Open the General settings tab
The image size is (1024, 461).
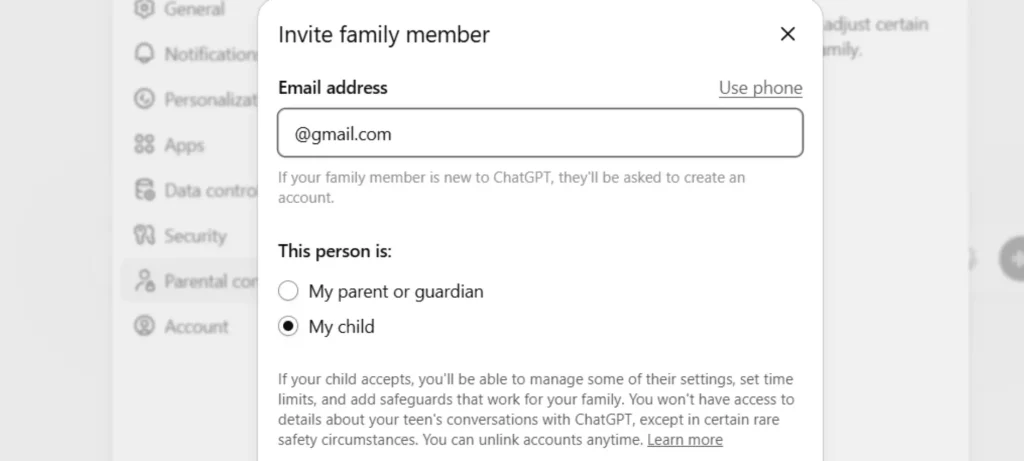pyautogui.click(x=194, y=9)
